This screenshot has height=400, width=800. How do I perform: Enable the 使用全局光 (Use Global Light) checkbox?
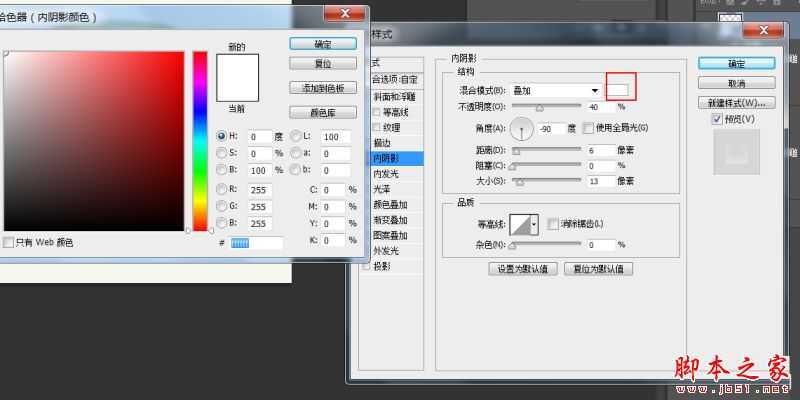(588, 128)
